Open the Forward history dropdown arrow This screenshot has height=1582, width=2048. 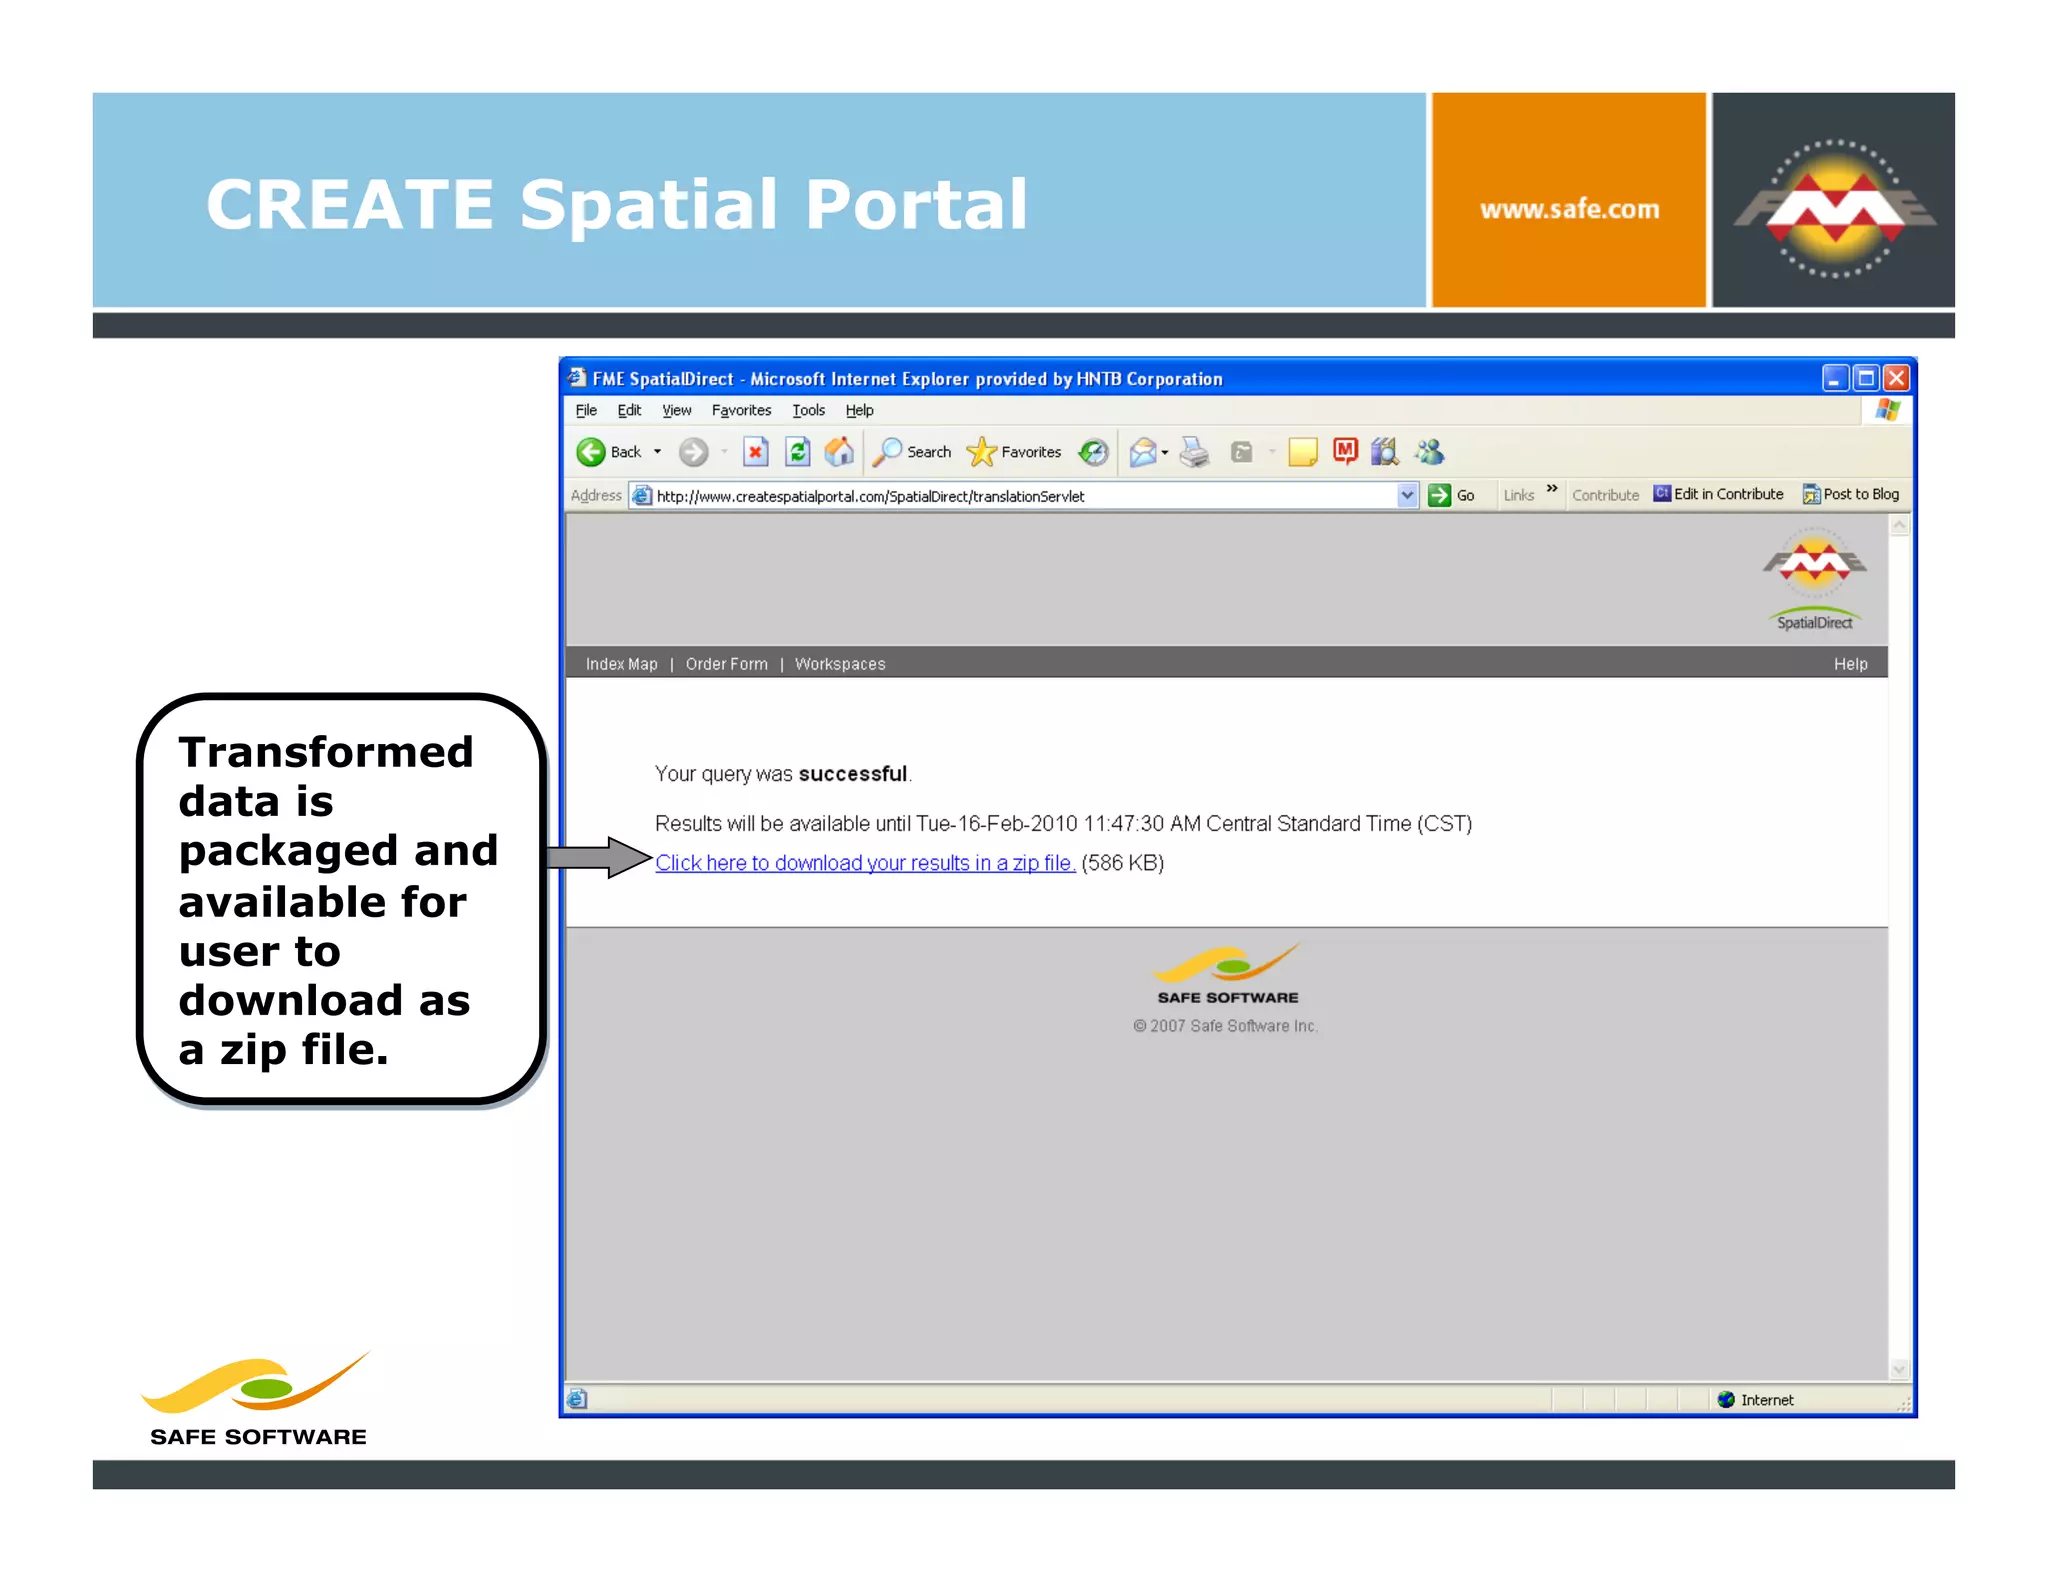tap(724, 452)
